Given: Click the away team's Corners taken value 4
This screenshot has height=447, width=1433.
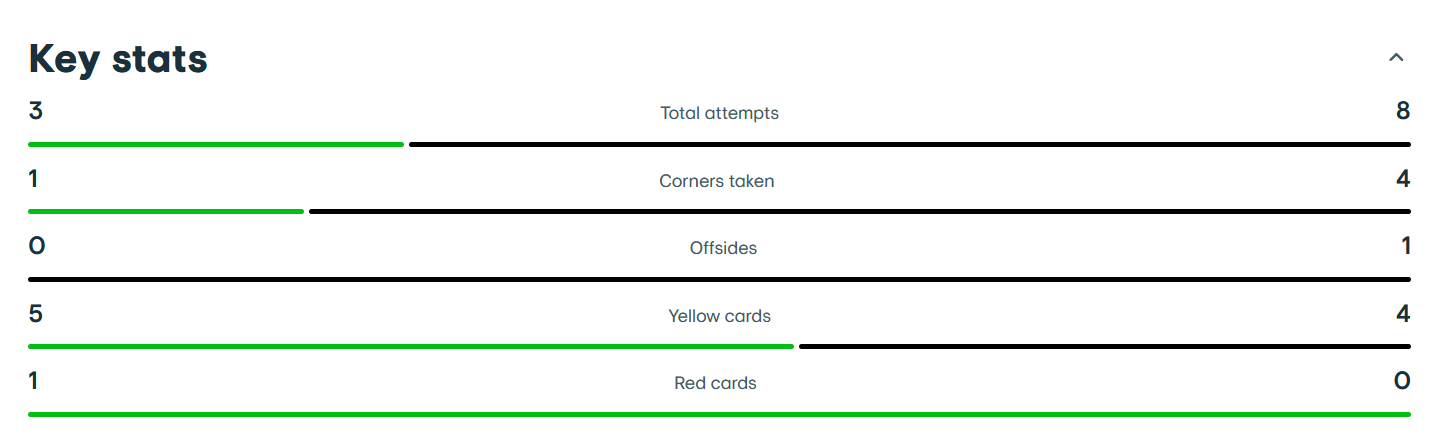Looking at the screenshot, I should coord(1403,179).
